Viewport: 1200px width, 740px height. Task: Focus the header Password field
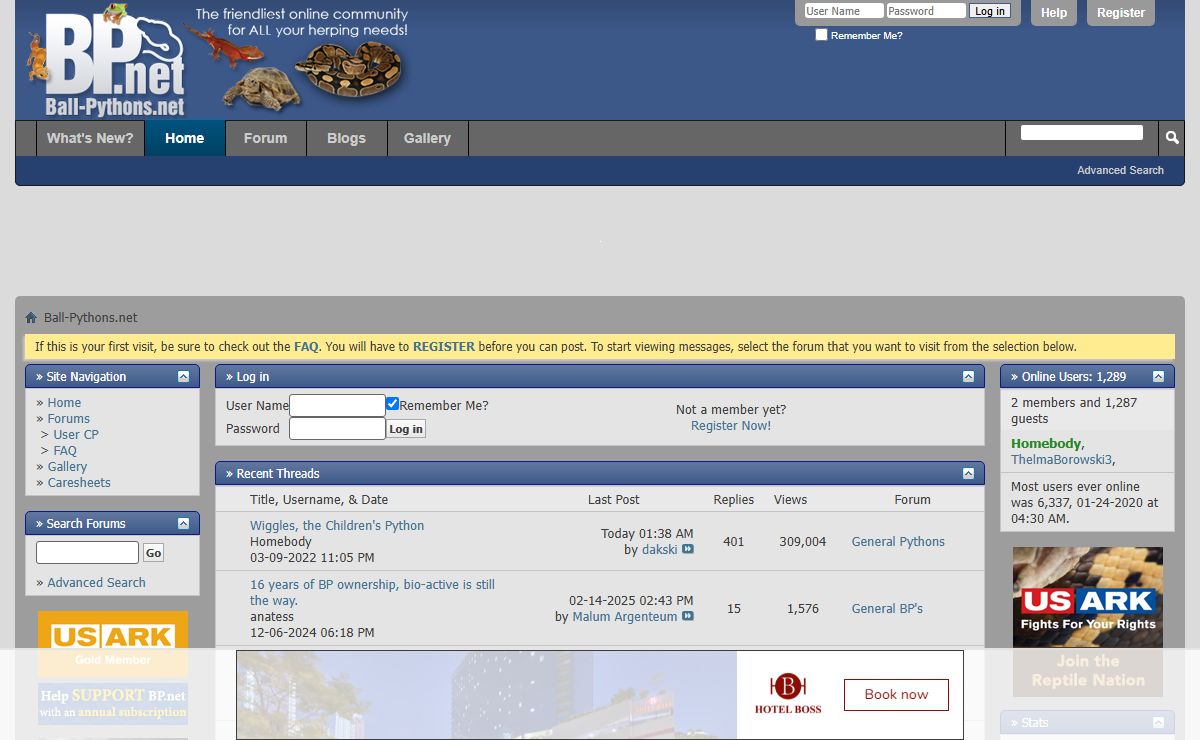pyautogui.click(x=926, y=11)
